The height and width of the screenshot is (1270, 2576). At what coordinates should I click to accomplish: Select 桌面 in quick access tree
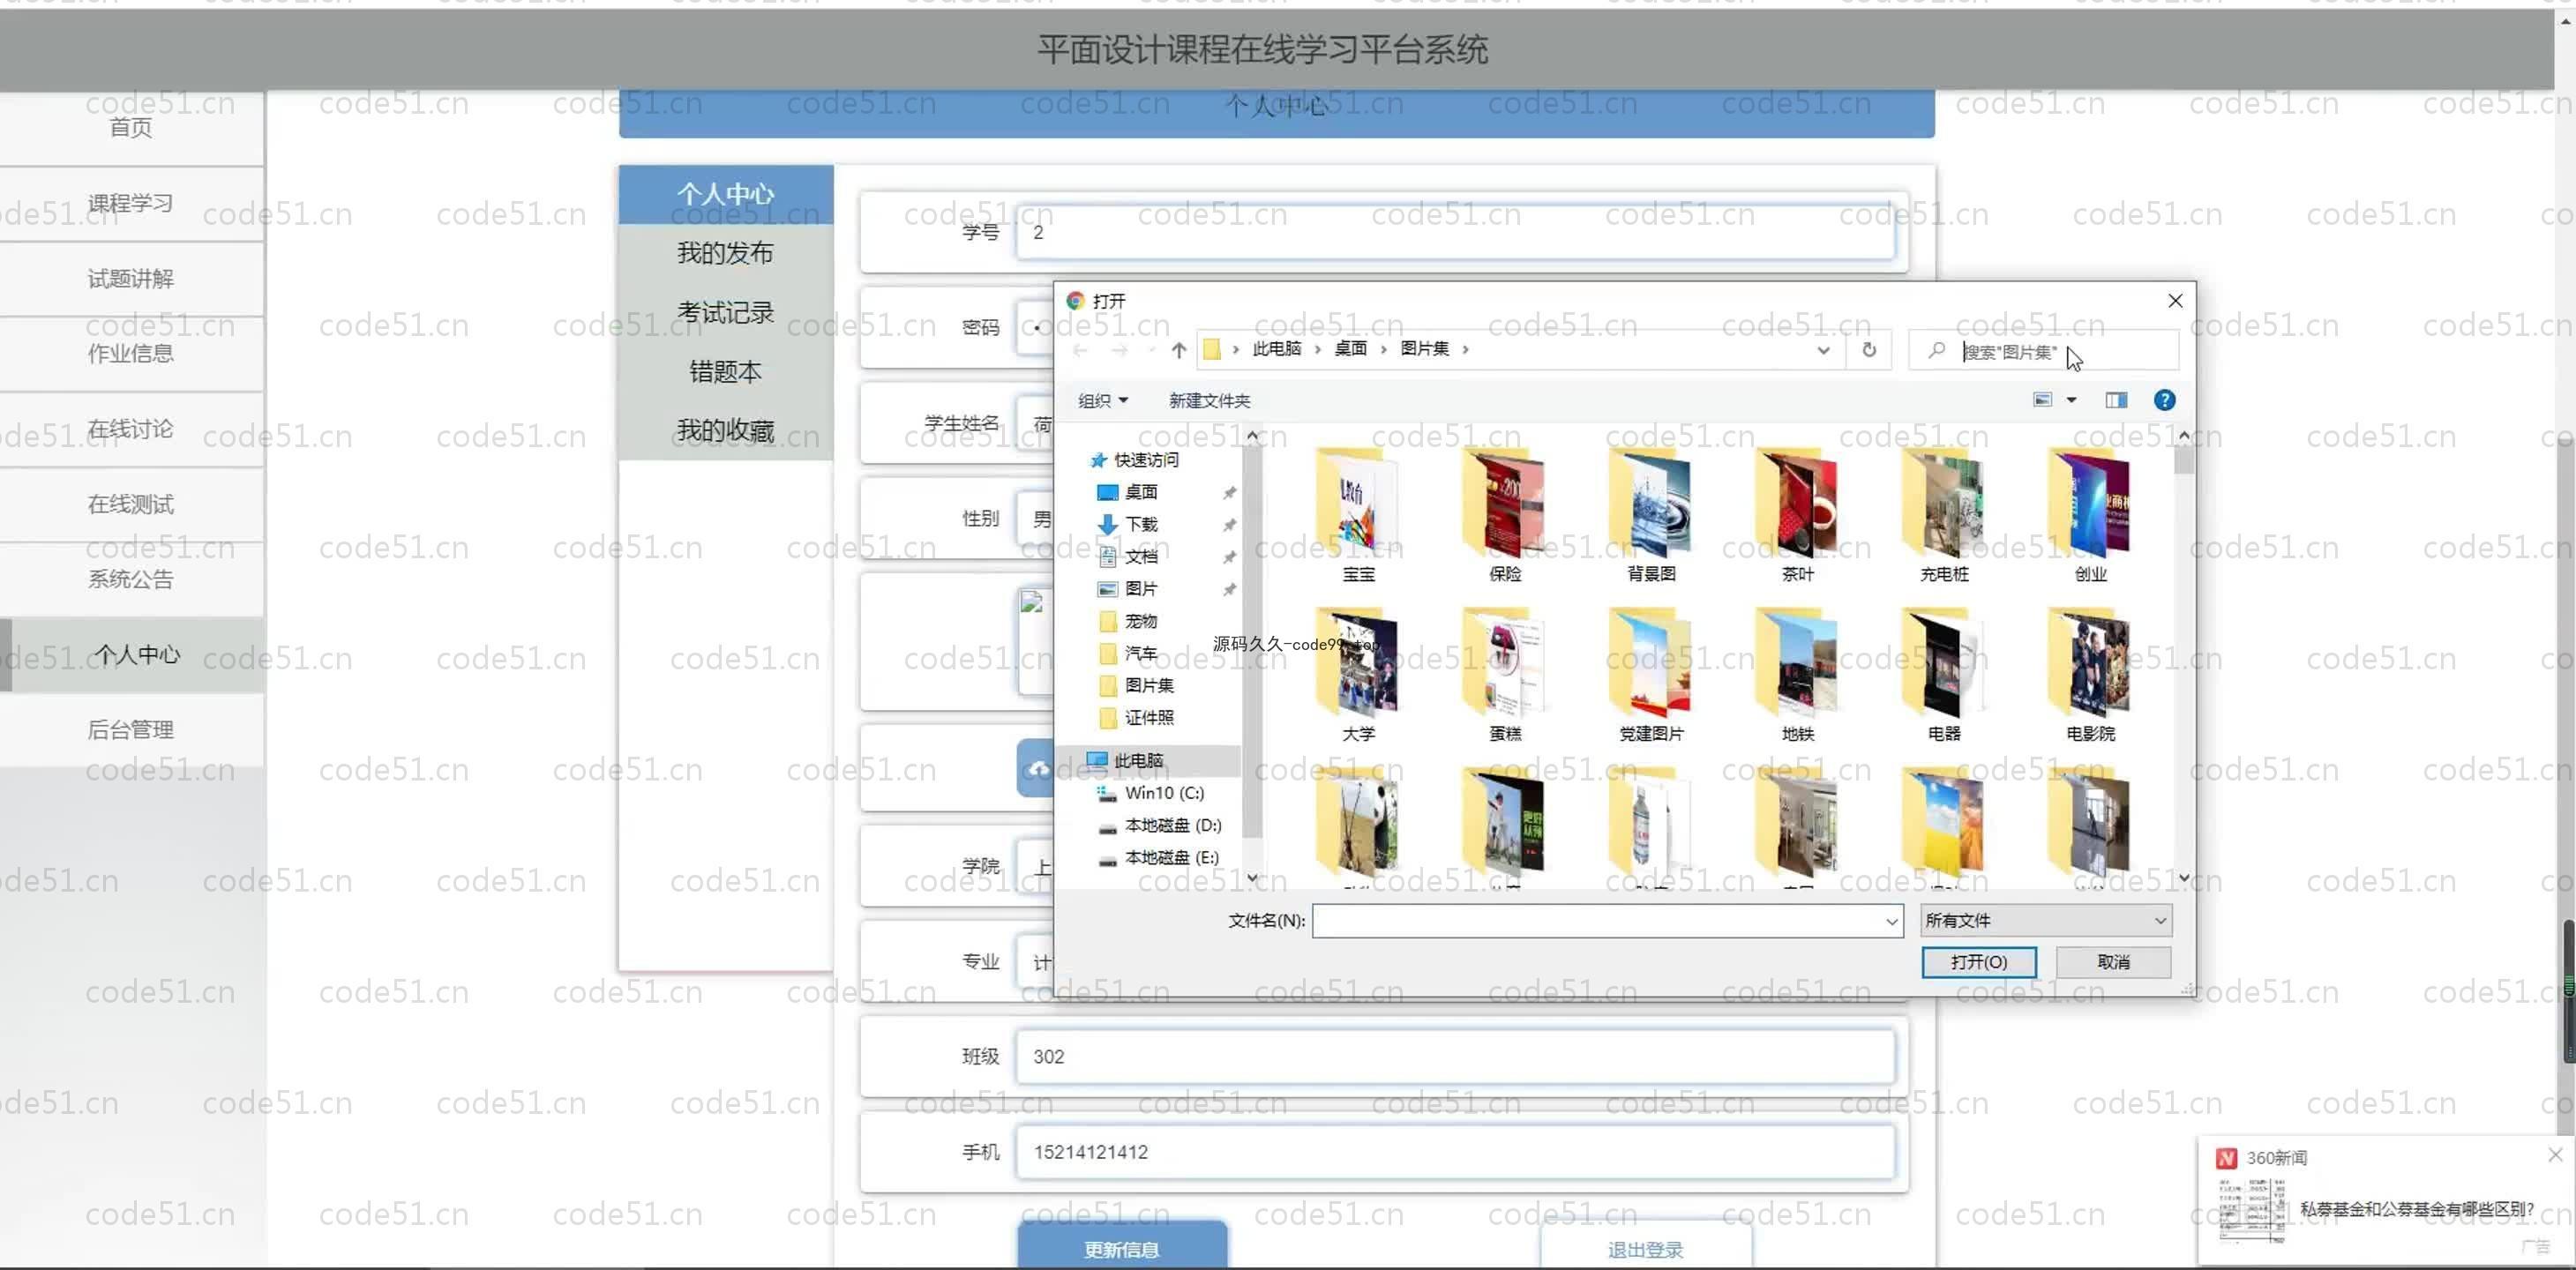point(1141,492)
